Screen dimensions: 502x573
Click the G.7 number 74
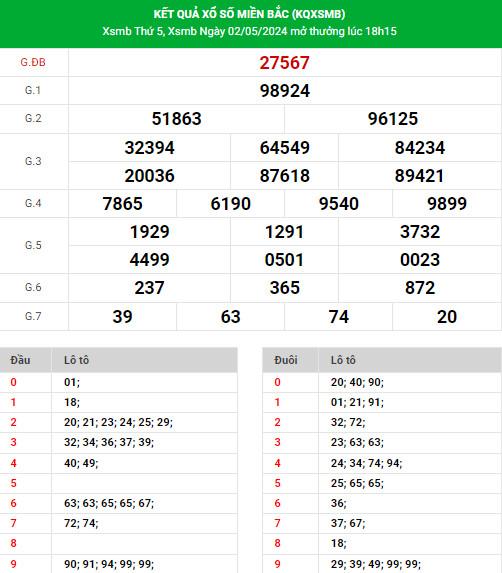tap(339, 317)
